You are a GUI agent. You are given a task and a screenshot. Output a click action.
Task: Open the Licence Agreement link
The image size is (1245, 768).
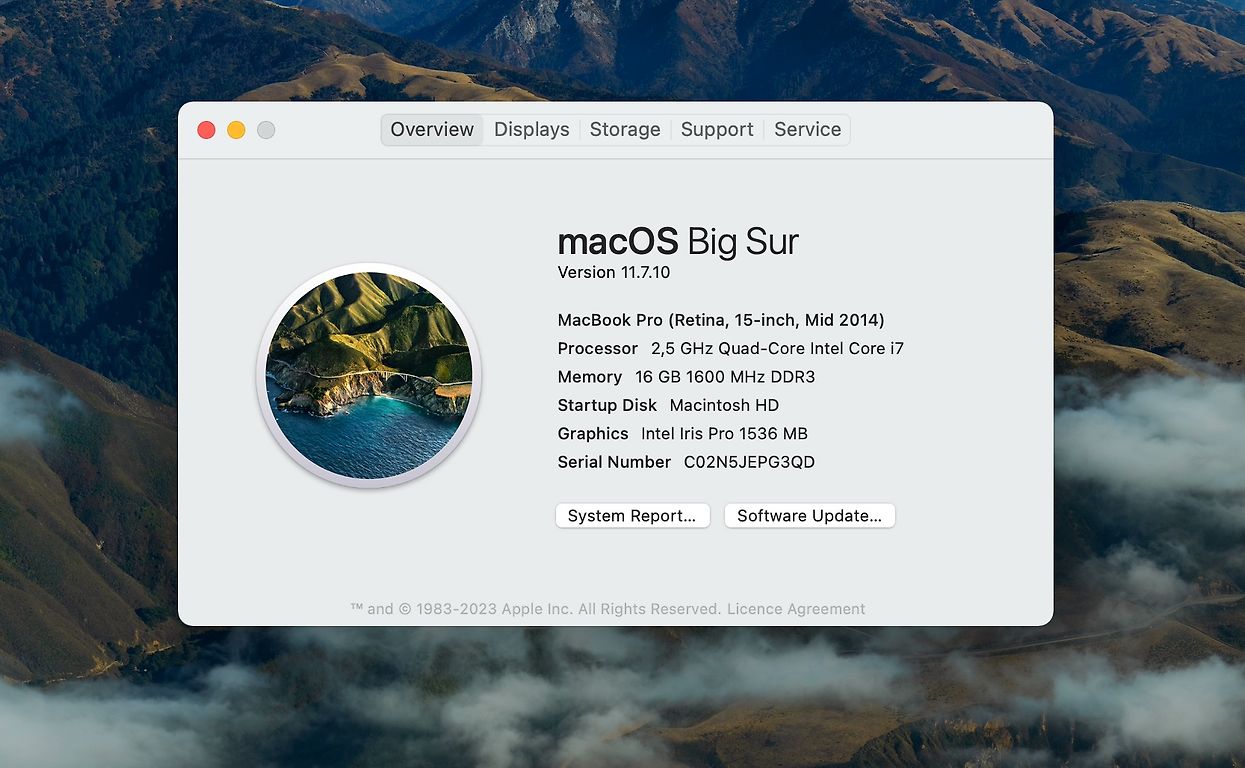[x=796, y=609]
